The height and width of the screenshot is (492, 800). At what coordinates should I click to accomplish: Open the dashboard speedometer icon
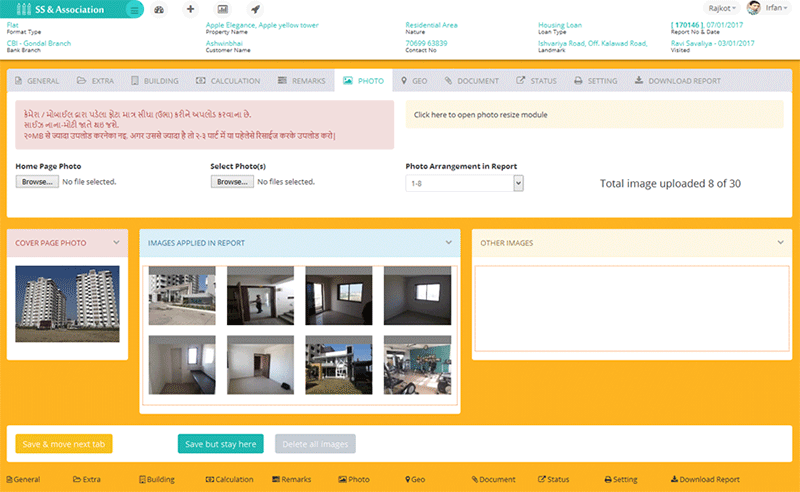click(159, 9)
